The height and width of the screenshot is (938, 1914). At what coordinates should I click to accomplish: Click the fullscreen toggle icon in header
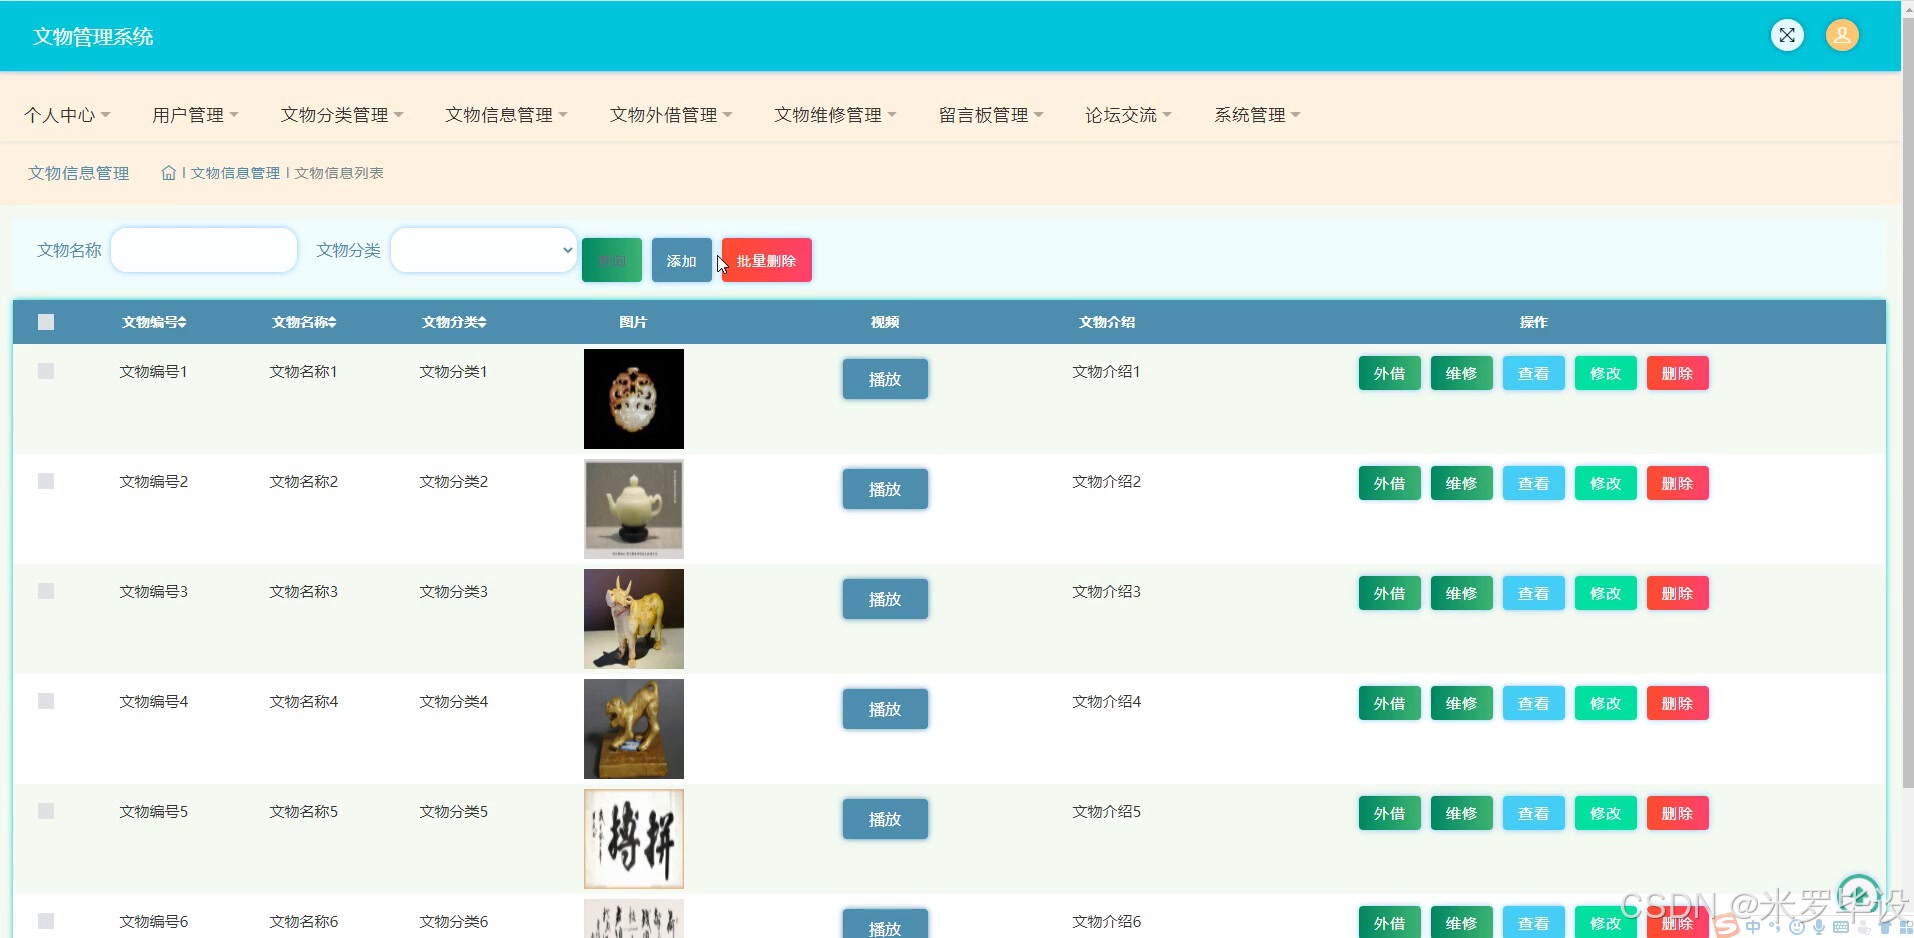(x=1787, y=35)
